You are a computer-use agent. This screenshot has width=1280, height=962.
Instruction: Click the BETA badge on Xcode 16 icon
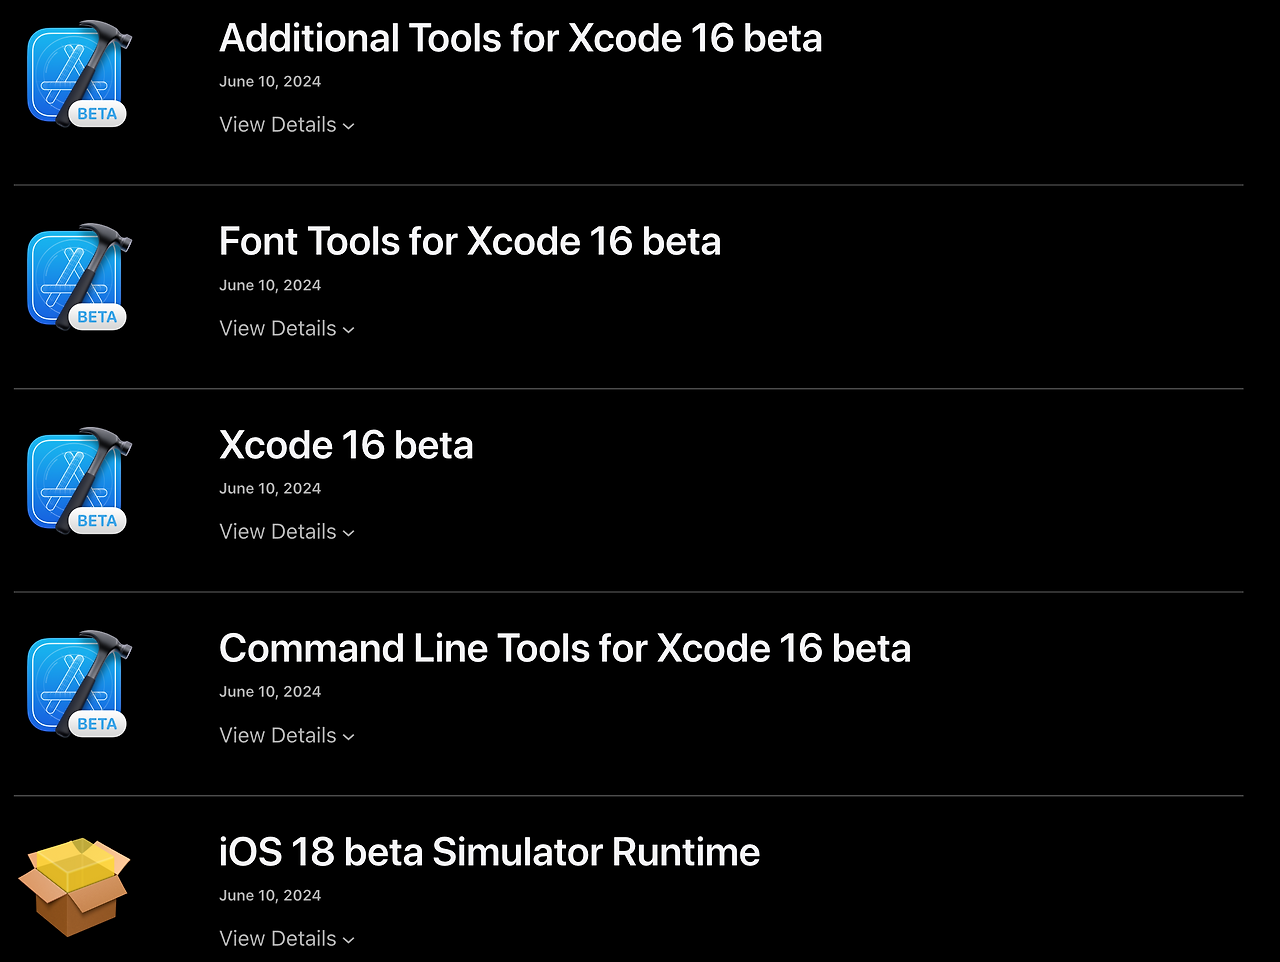(x=96, y=520)
